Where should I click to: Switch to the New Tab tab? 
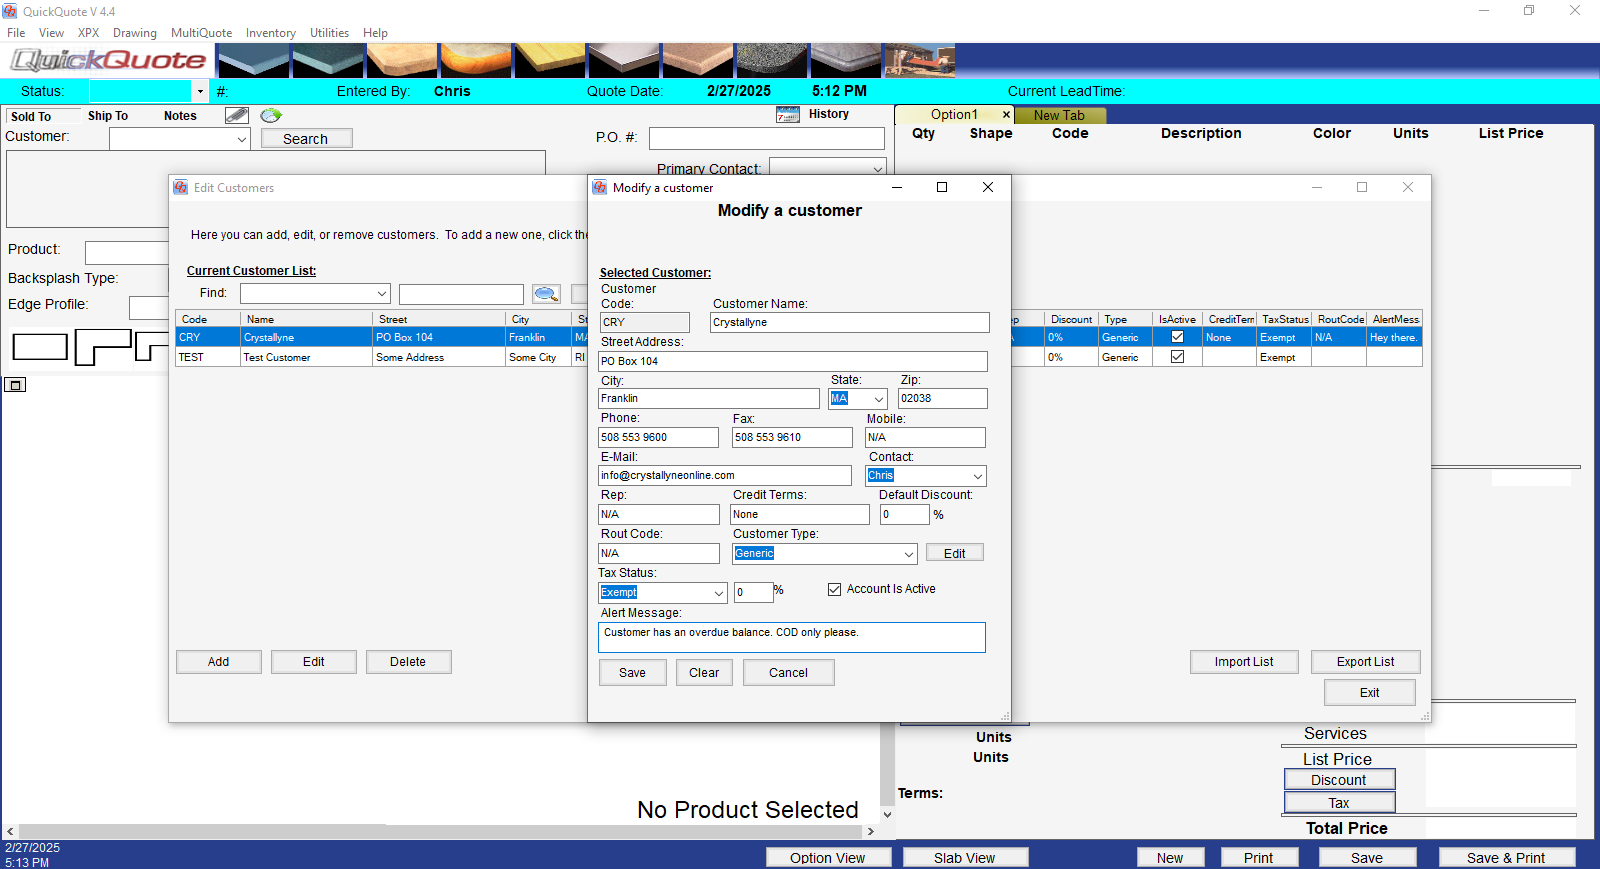tap(1059, 116)
